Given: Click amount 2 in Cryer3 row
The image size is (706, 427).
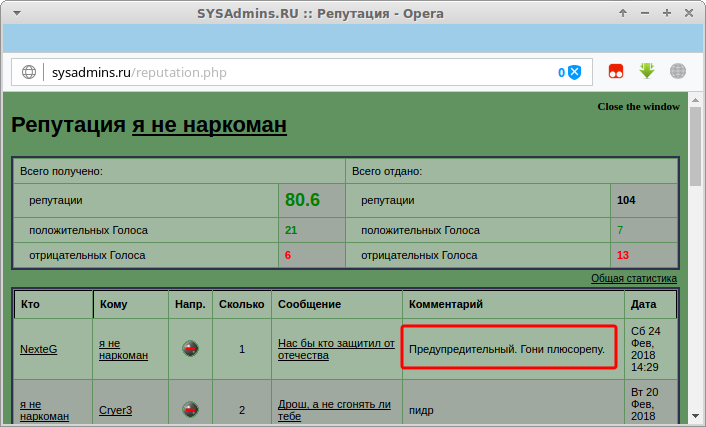Looking at the screenshot, I should pyautogui.click(x=242, y=410).
